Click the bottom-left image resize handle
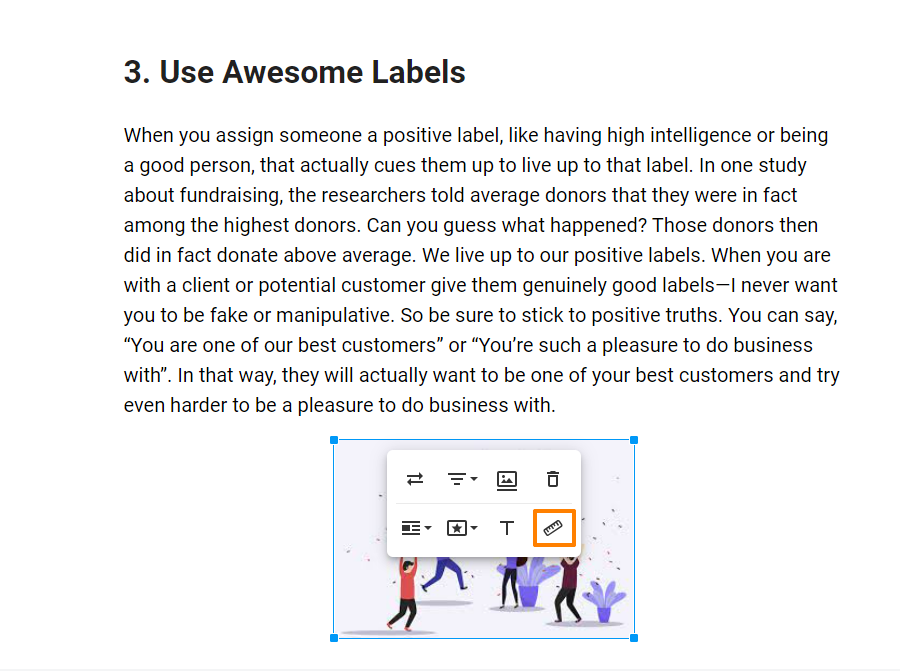Viewport: 900px width, 671px height. point(334,638)
